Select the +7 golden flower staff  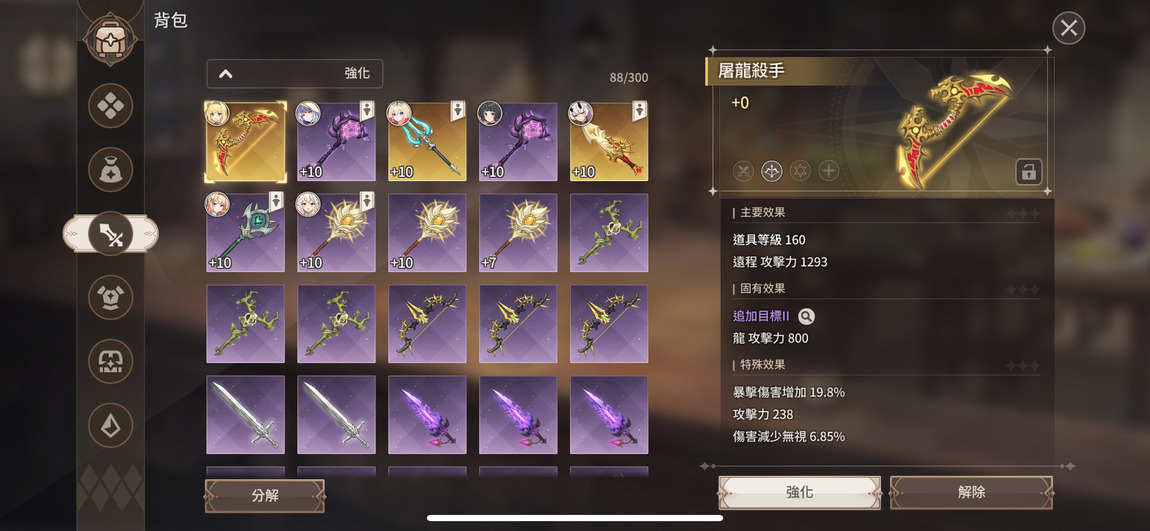(518, 232)
